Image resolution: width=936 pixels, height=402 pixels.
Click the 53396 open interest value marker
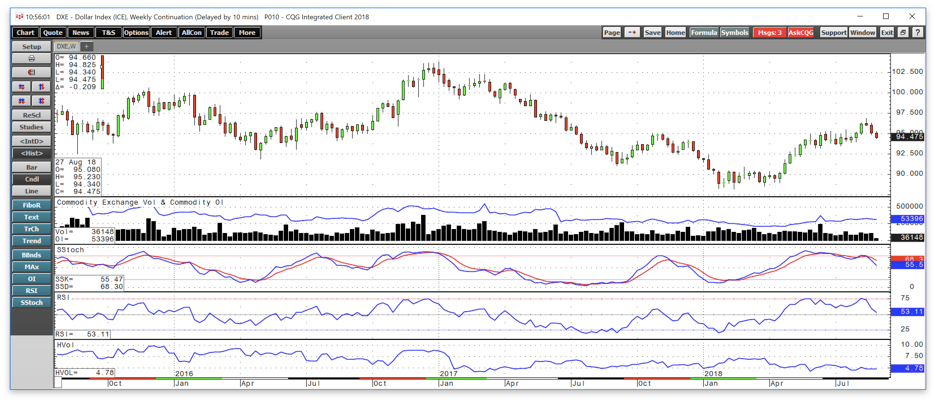pos(908,219)
